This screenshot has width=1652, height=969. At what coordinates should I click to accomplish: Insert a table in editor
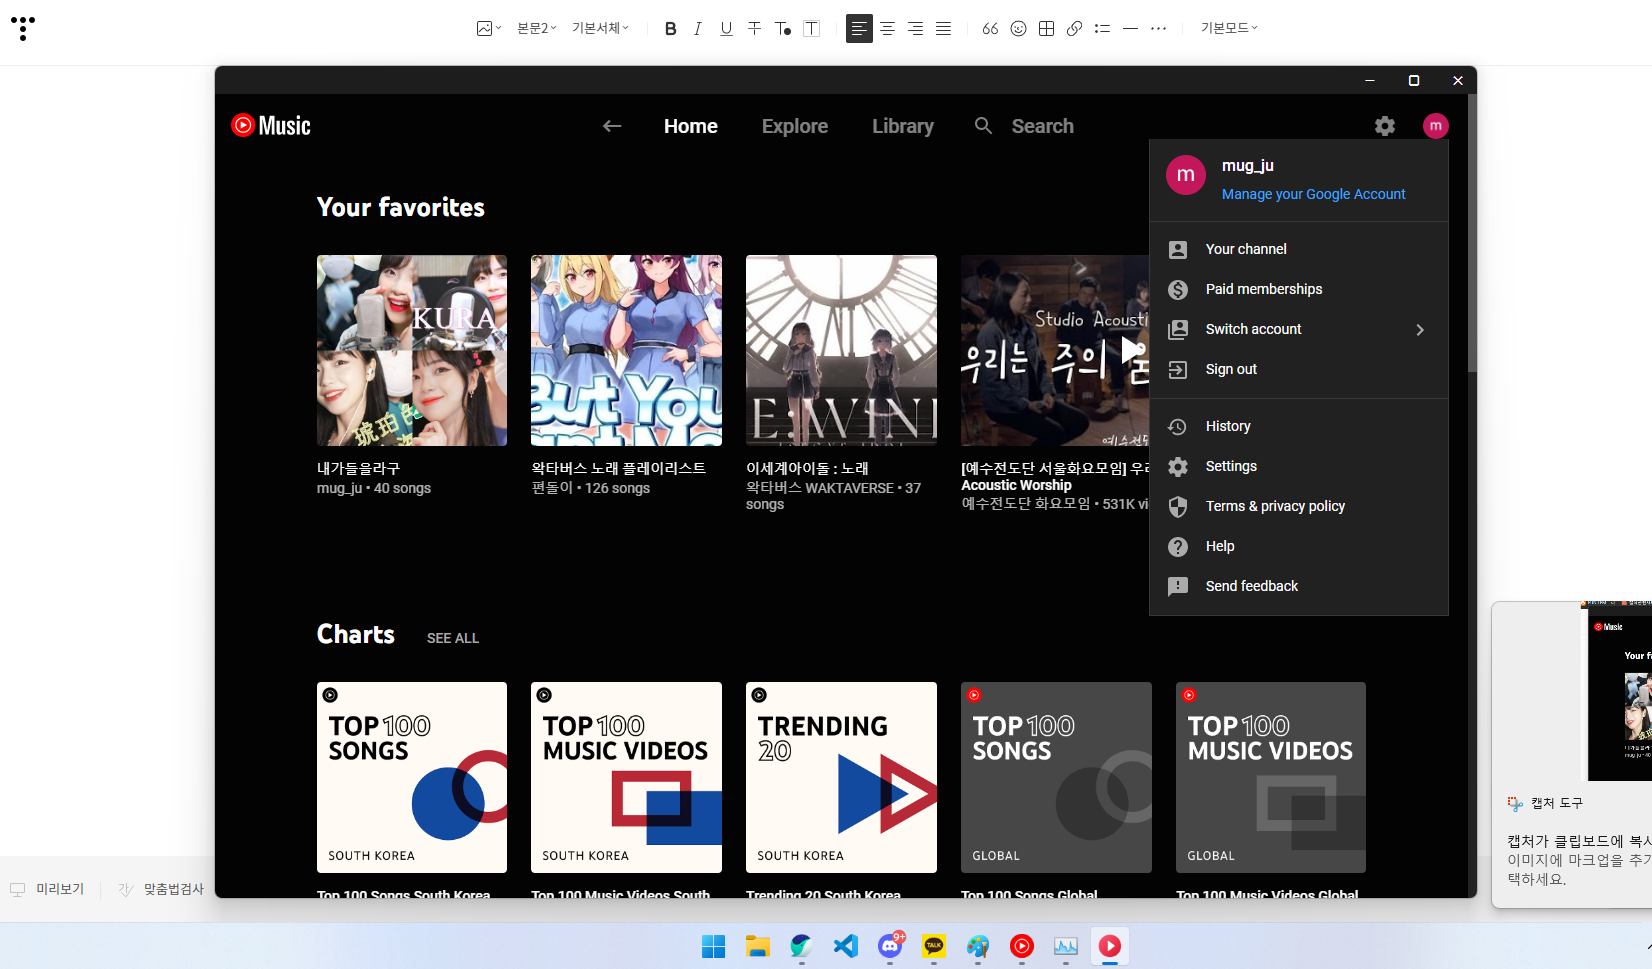1046,28
